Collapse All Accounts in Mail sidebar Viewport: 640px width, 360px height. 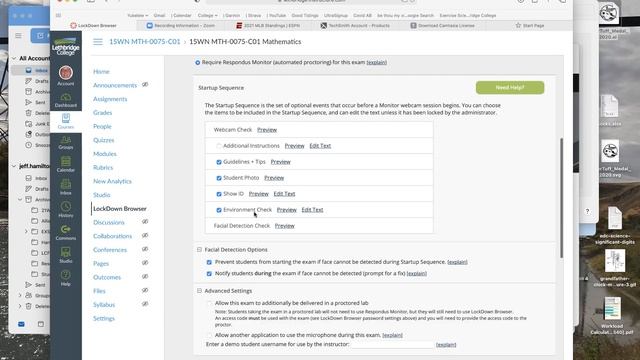(x=14, y=58)
